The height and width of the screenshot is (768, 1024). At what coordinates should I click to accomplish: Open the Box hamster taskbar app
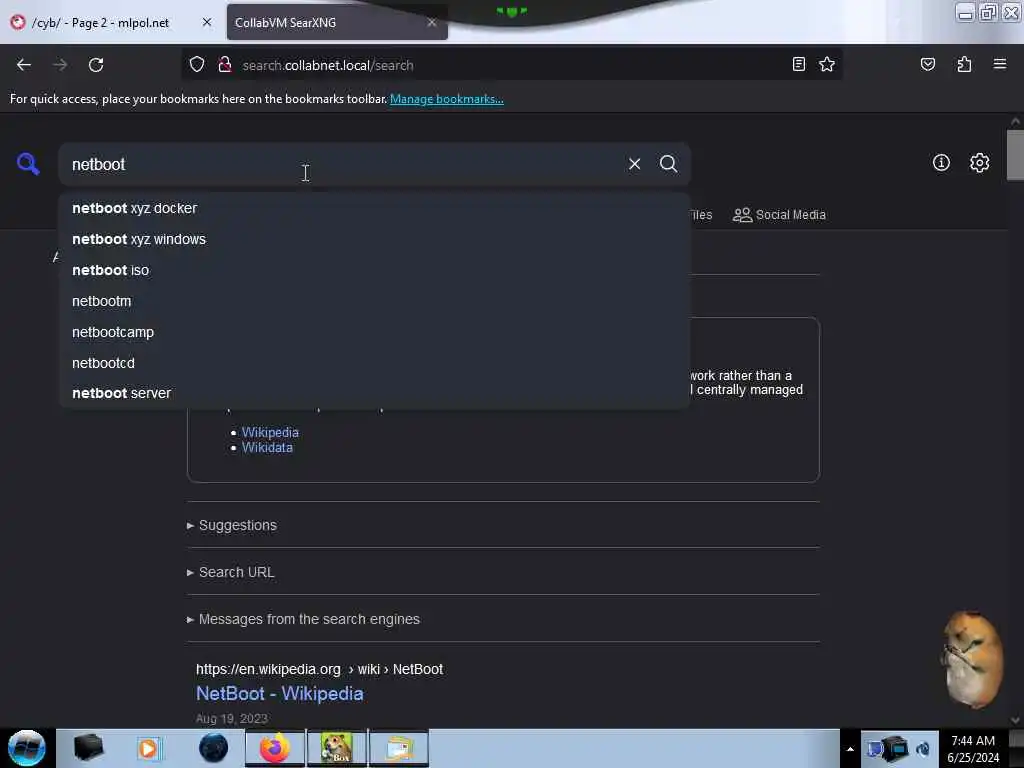coord(336,748)
